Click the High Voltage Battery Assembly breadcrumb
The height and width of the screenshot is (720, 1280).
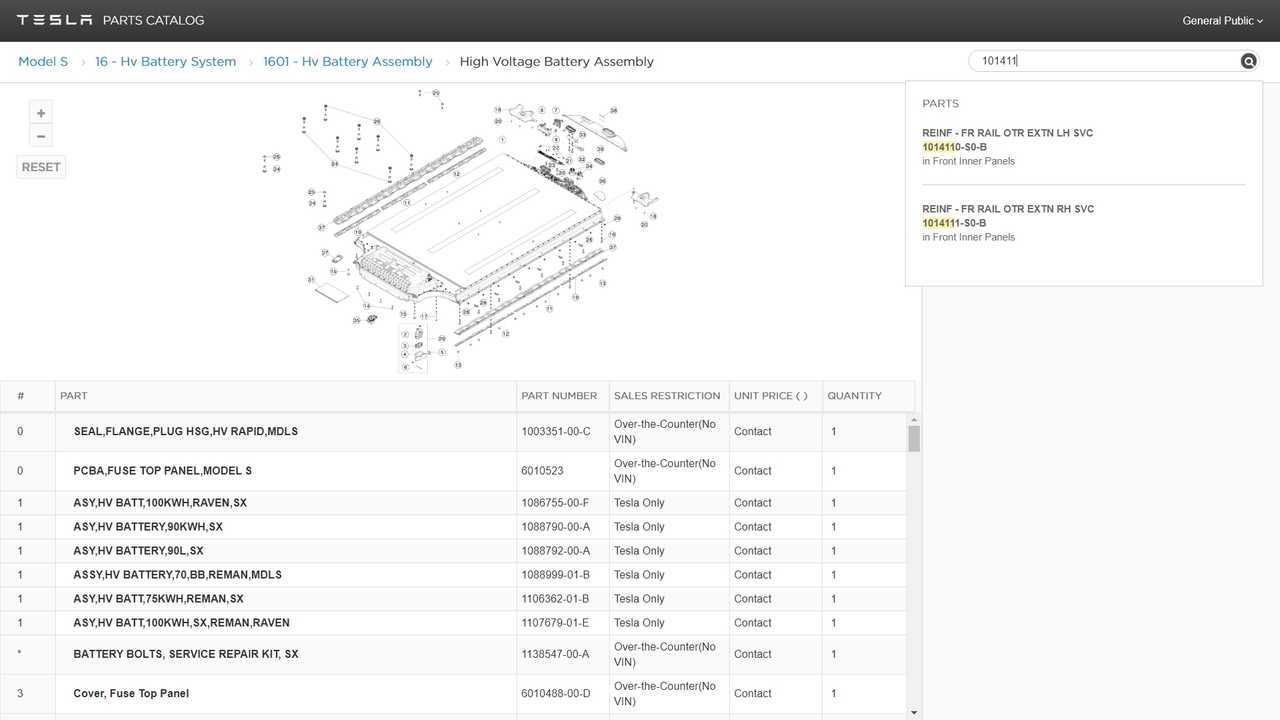[557, 61]
